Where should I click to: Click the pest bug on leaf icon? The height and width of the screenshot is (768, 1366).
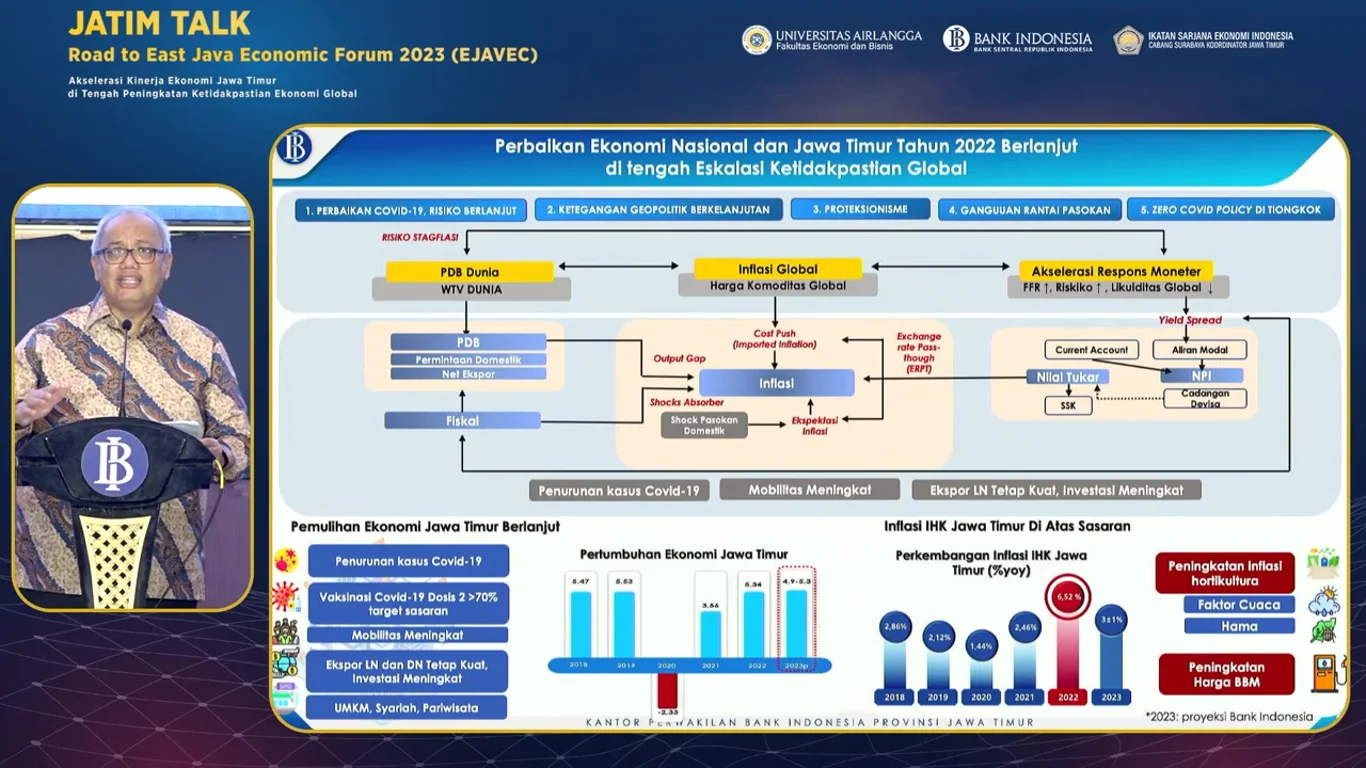(1324, 630)
